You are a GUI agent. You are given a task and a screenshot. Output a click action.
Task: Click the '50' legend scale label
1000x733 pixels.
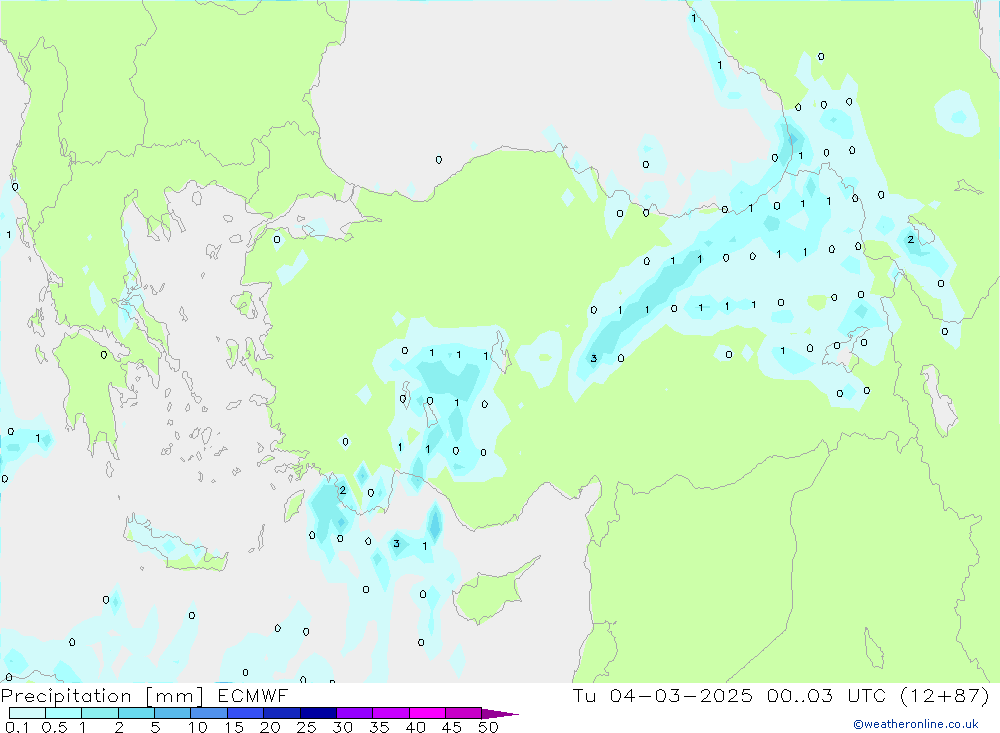488,727
